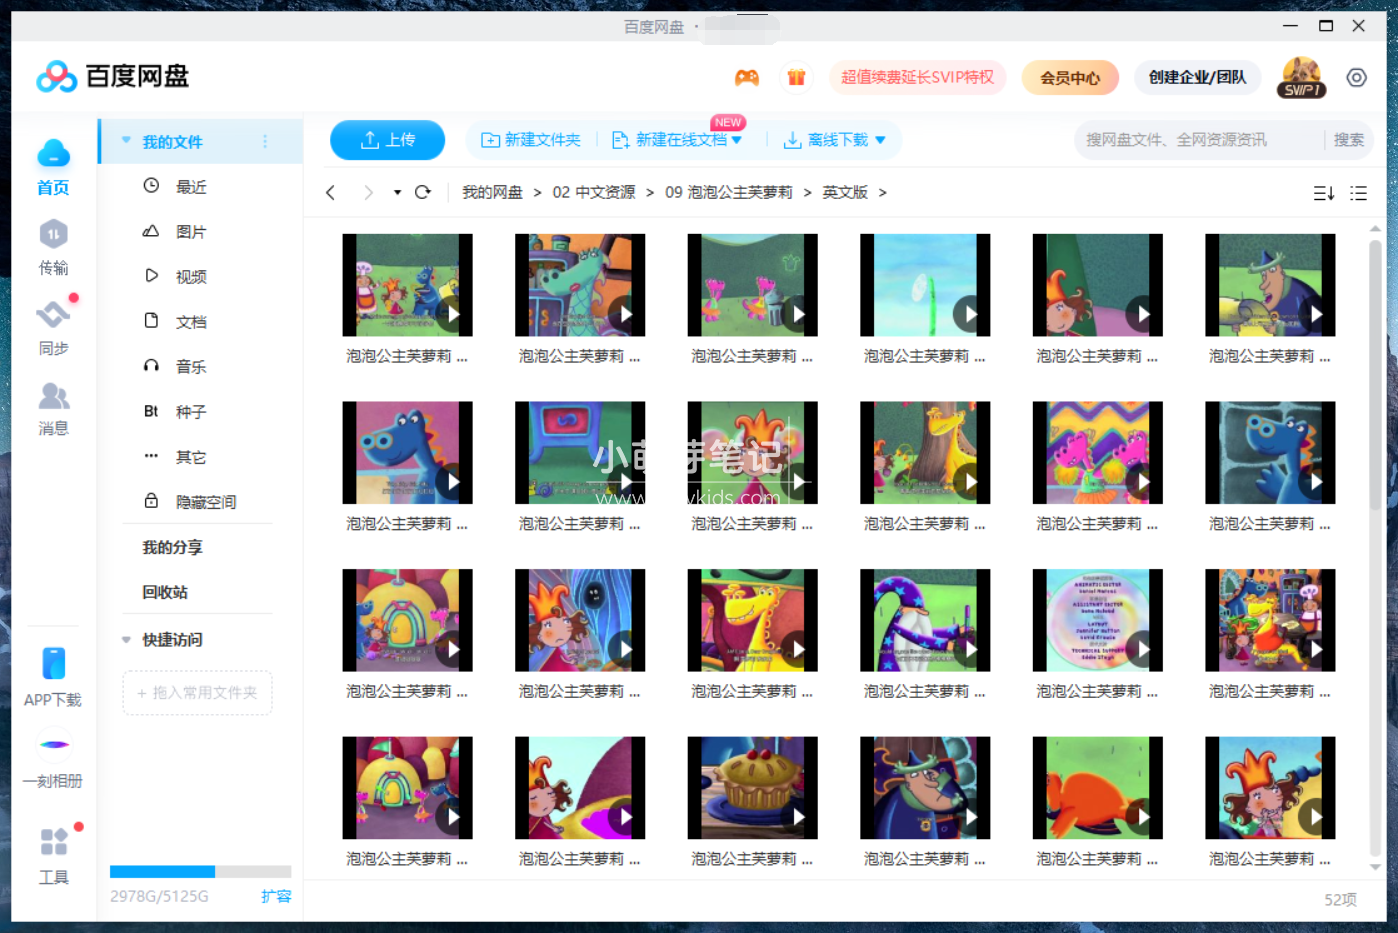Click 创建企业/团队 at the top

[1197, 77]
